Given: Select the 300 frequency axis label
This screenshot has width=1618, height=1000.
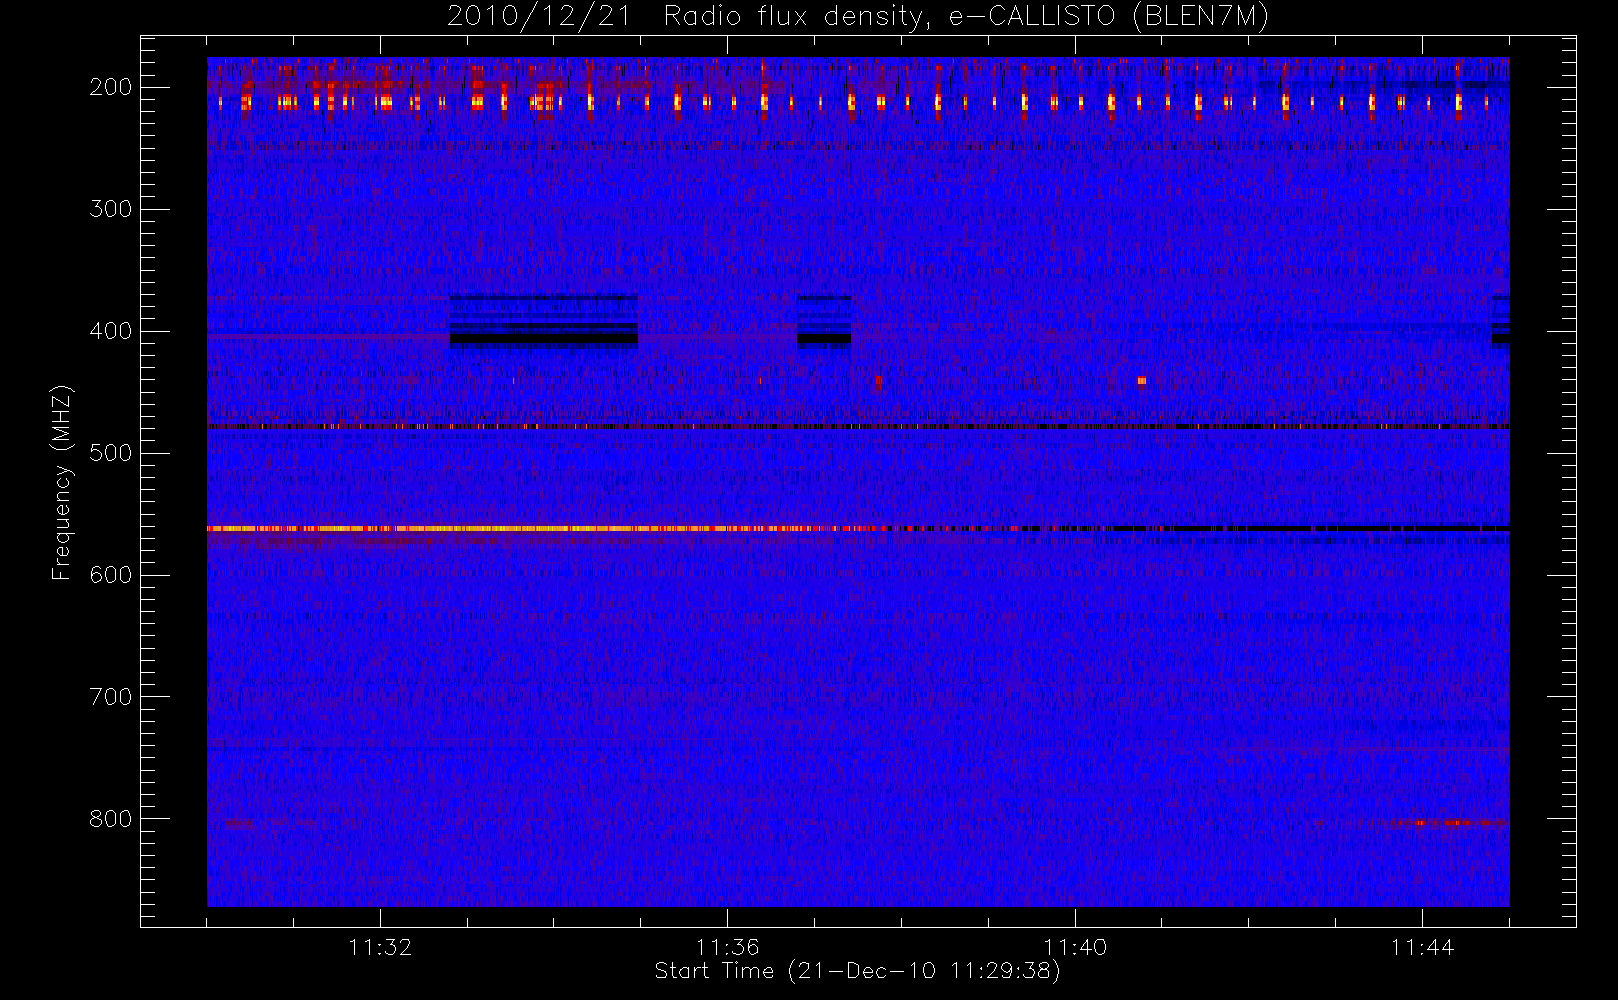Looking at the screenshot, I should coord(111,209).
